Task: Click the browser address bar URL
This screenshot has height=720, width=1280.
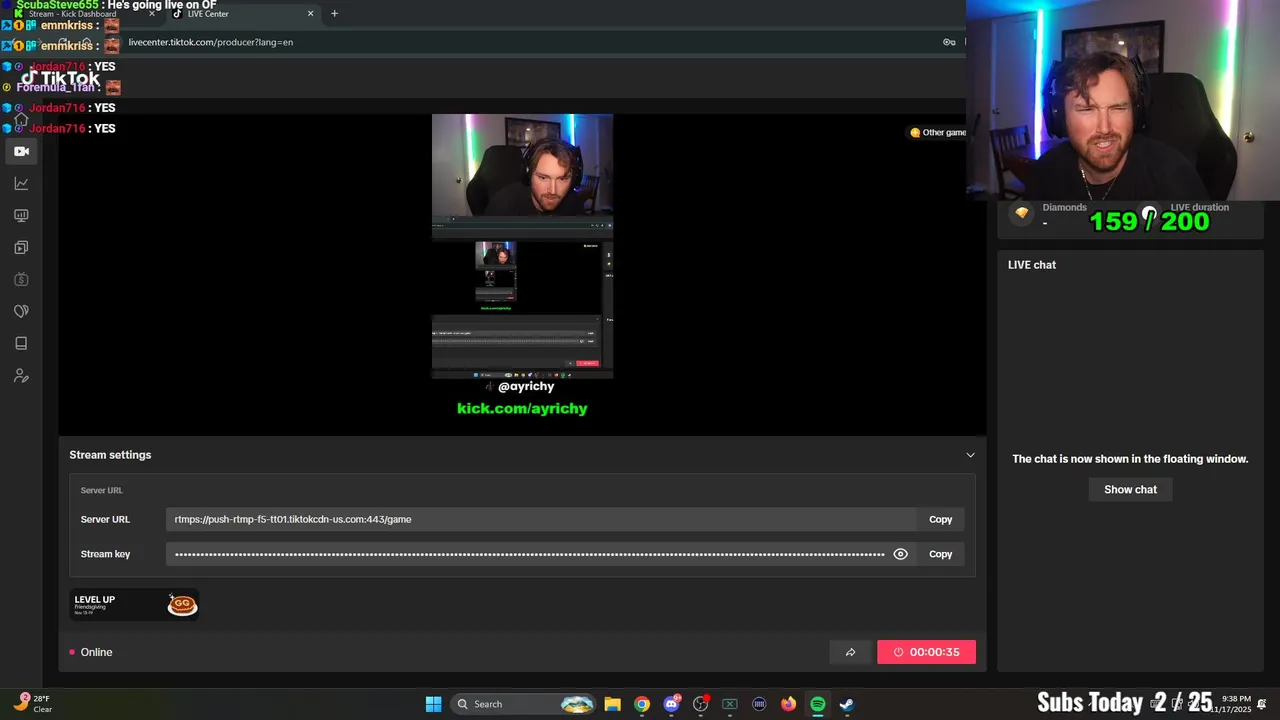Action: (210, 42)
